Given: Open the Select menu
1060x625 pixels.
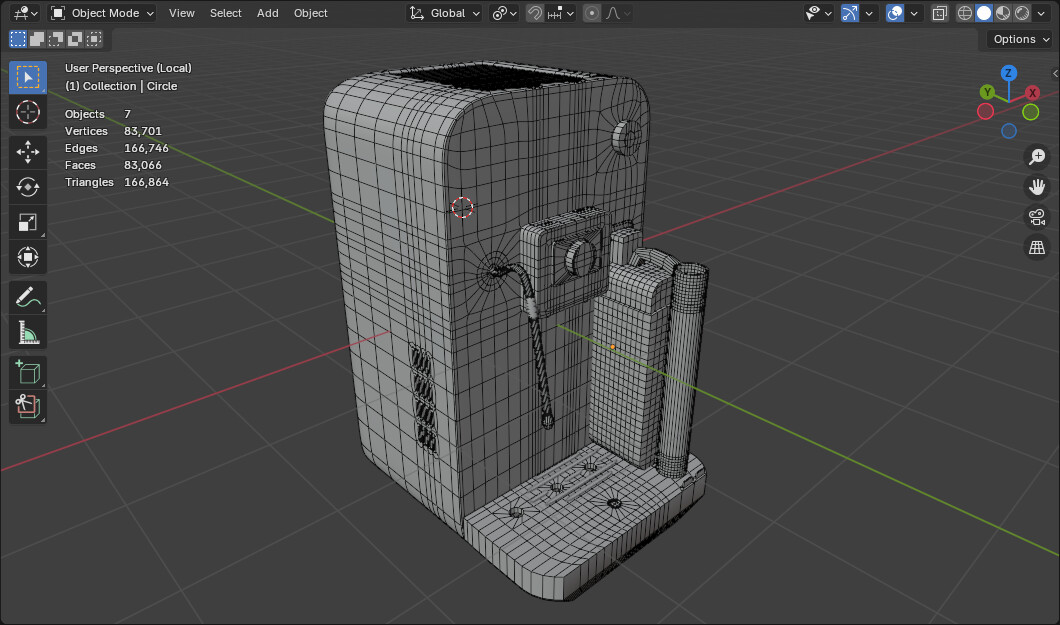Looking at the screenshot, I should pyautogui.click(x=225, y=13).
